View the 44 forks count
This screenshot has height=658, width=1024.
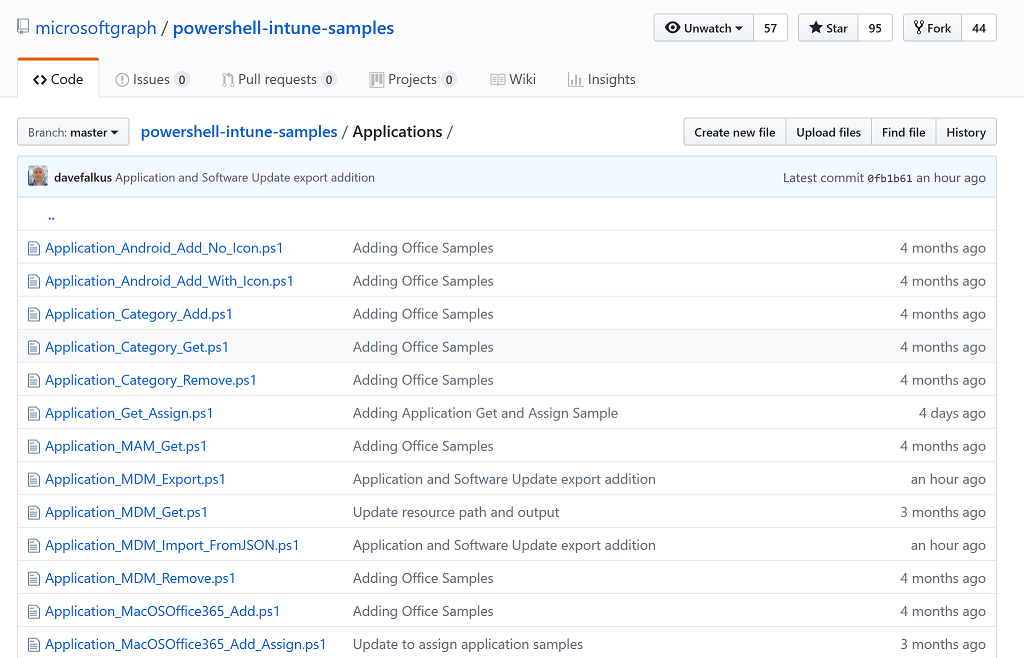tap(979, 28)
